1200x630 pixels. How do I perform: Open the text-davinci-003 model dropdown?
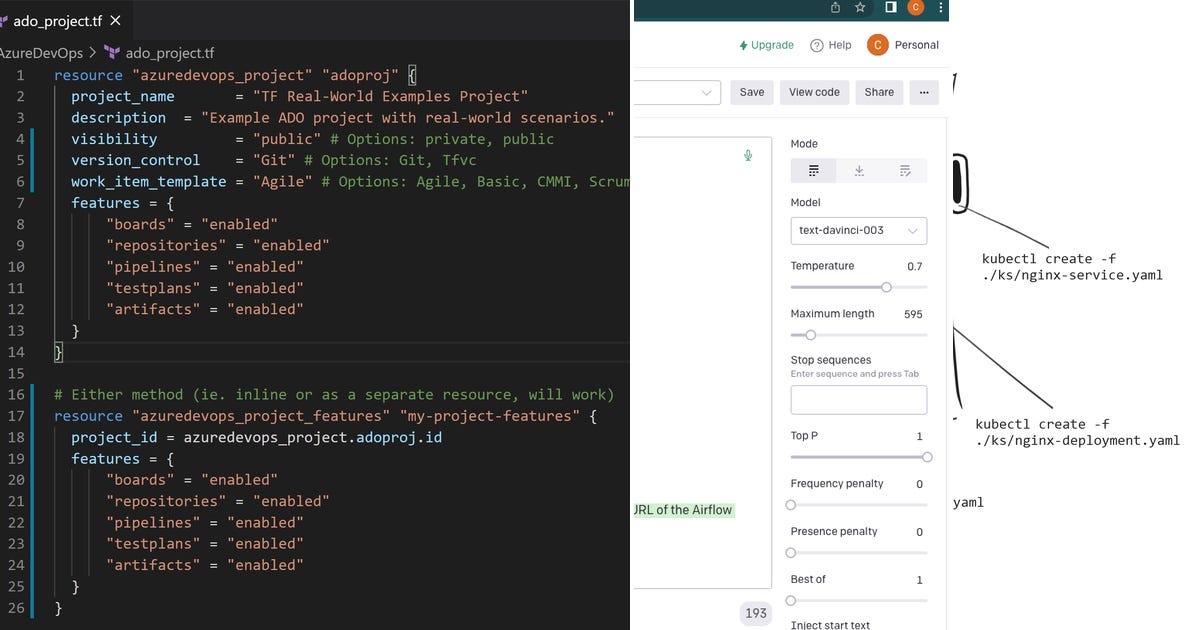pyautogui.click(x=859, y=230)
